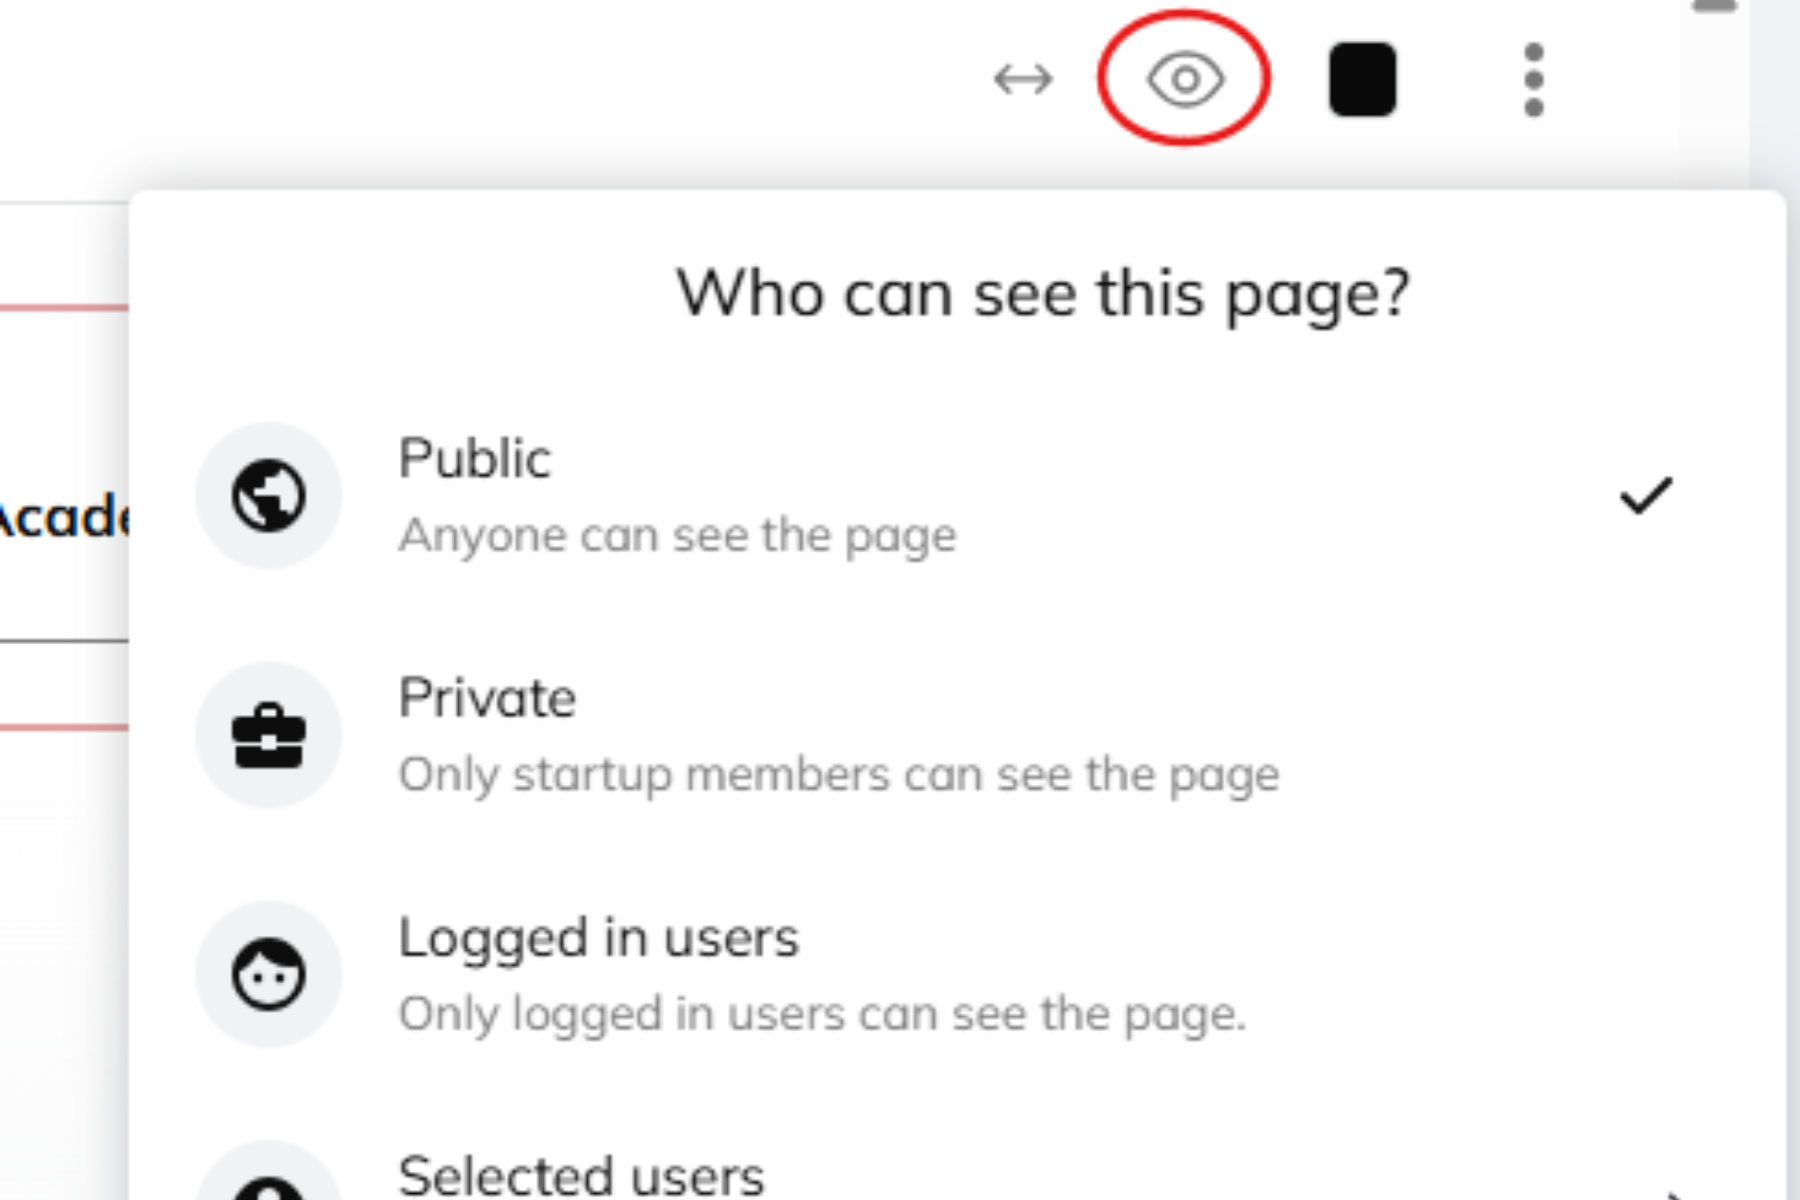The width and height of the screenshot is (1800, 1200).
Task: Click the globe icon beside Public
Action: tap(268, 495)
